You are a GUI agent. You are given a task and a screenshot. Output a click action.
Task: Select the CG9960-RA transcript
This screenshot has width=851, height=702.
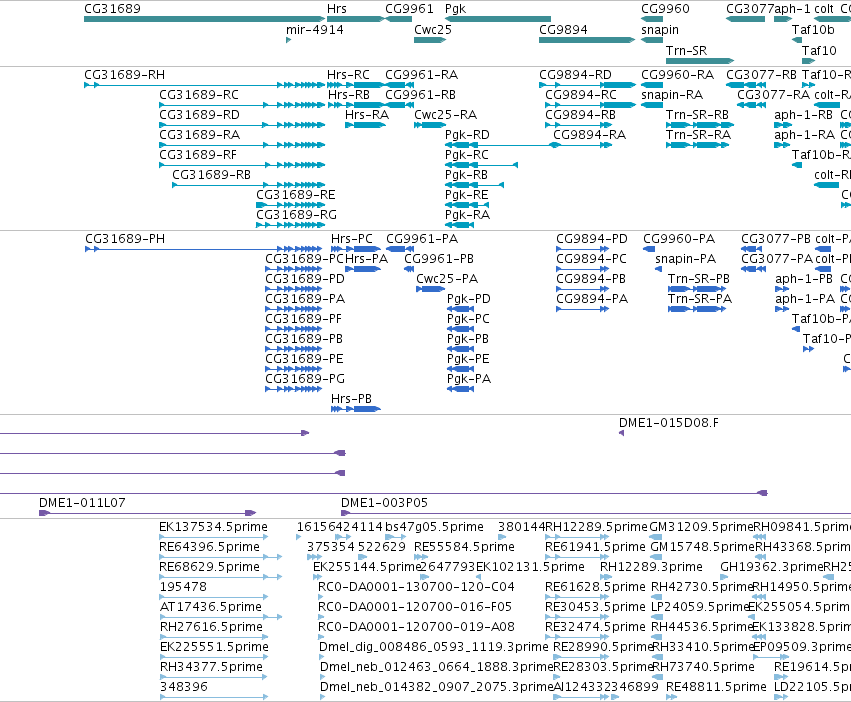click(652, 85)
